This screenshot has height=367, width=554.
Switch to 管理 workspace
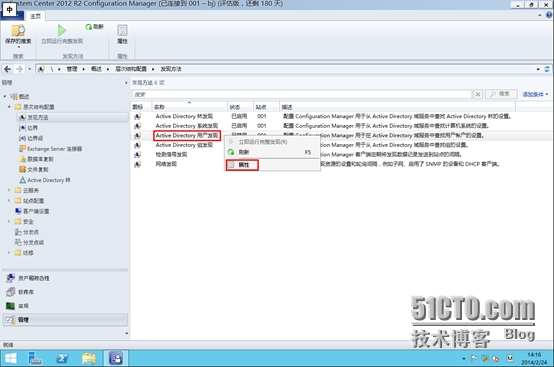click(x=65, y=320)
